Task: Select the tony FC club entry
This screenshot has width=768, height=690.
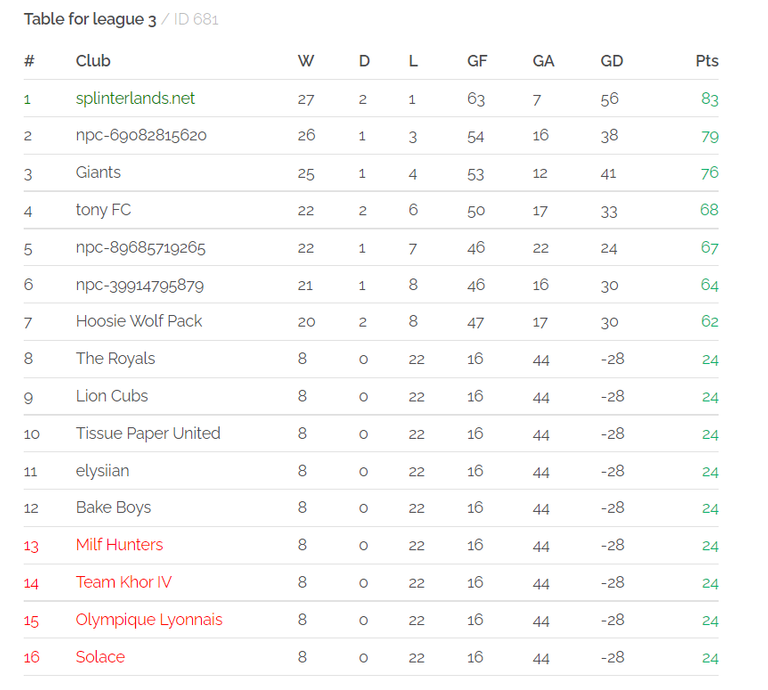Action: click(103, 210)
